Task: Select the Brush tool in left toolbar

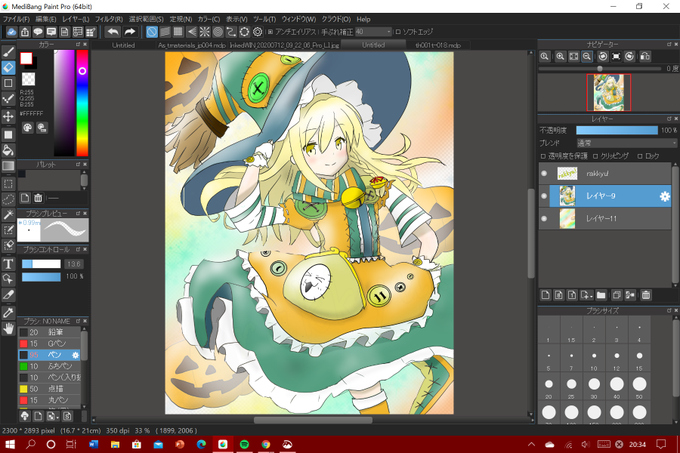Action: coord(8,52)
